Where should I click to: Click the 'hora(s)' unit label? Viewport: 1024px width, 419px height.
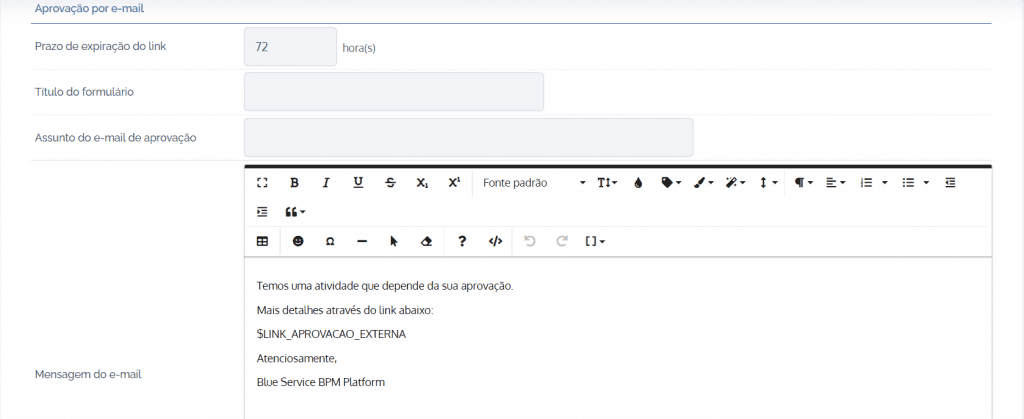359,48
